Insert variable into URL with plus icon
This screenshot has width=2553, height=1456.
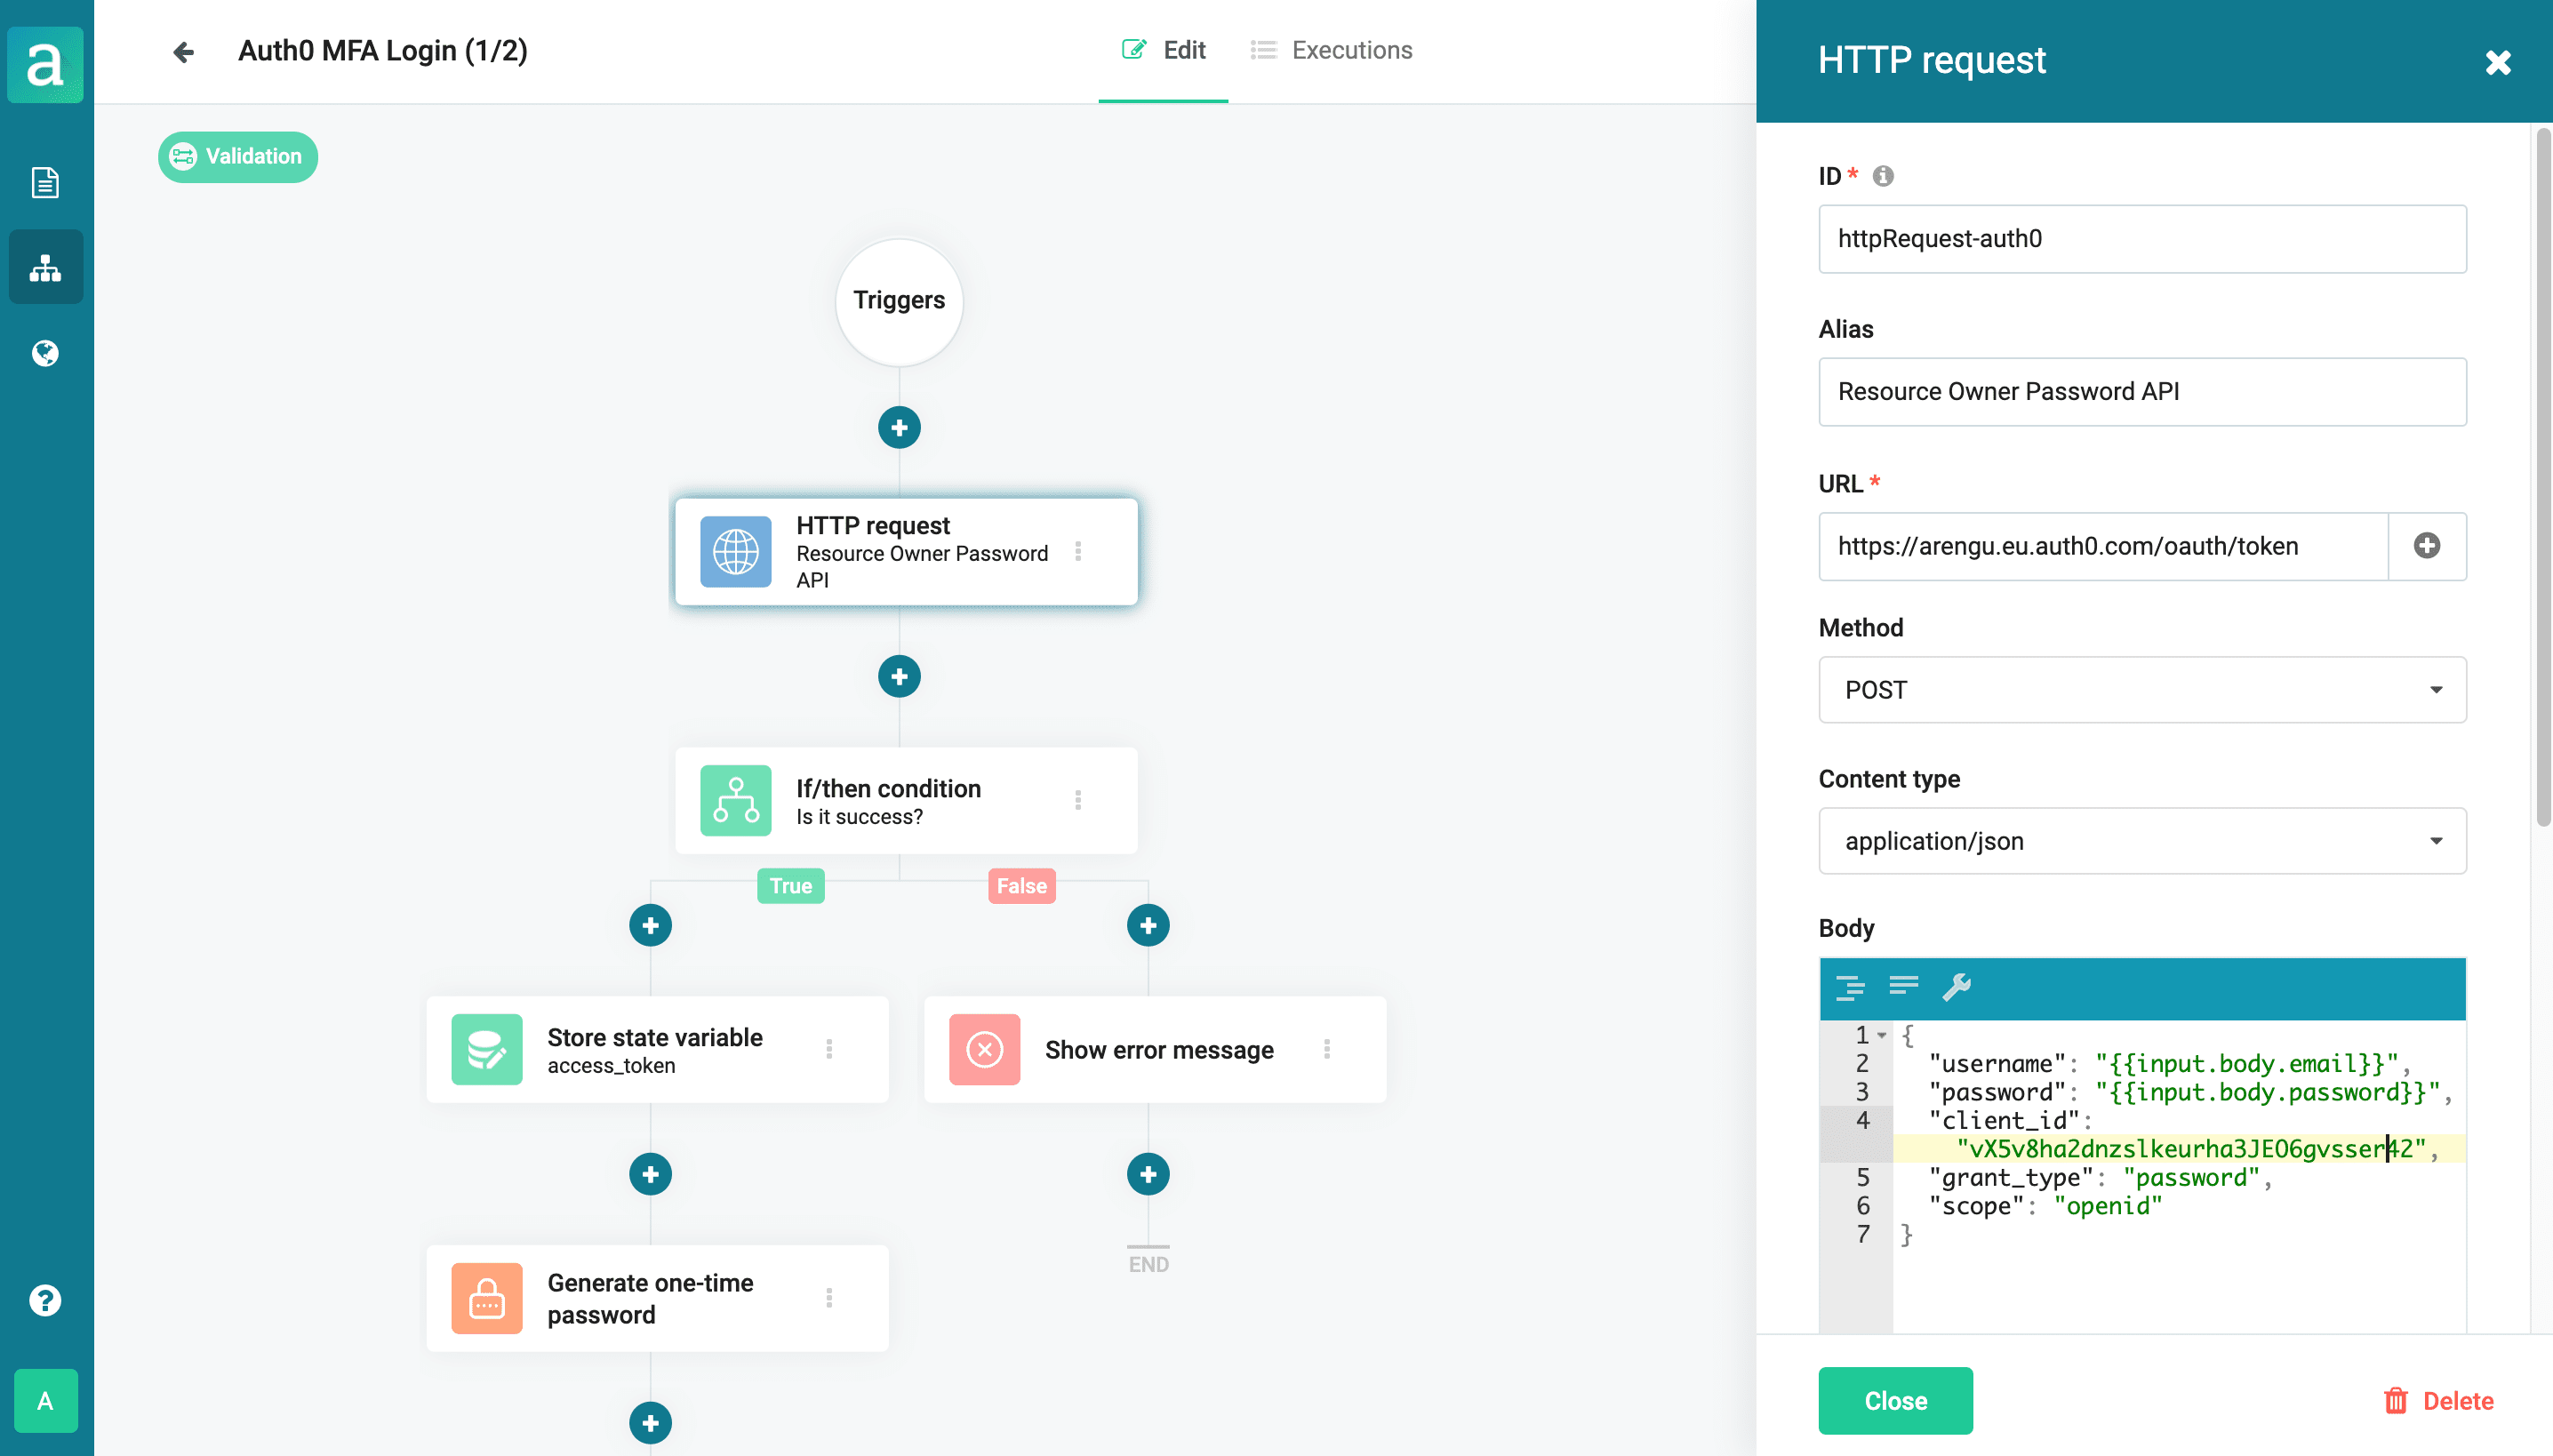[2426, 546]
